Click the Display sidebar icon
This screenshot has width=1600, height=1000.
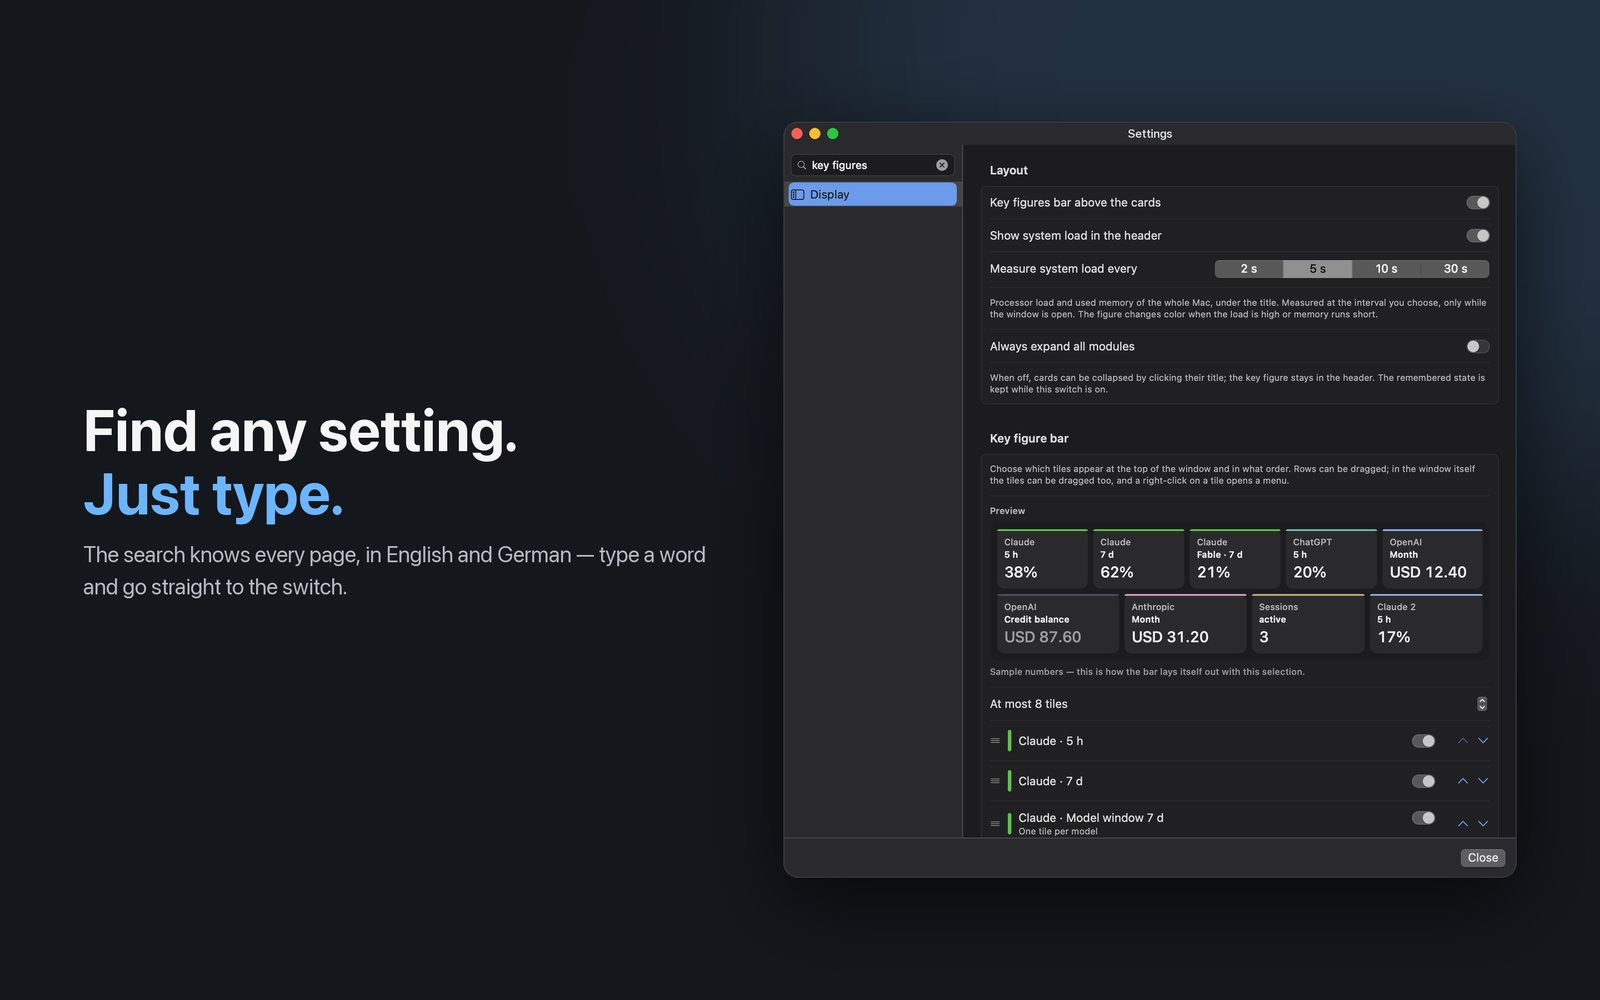pos(798,194)
